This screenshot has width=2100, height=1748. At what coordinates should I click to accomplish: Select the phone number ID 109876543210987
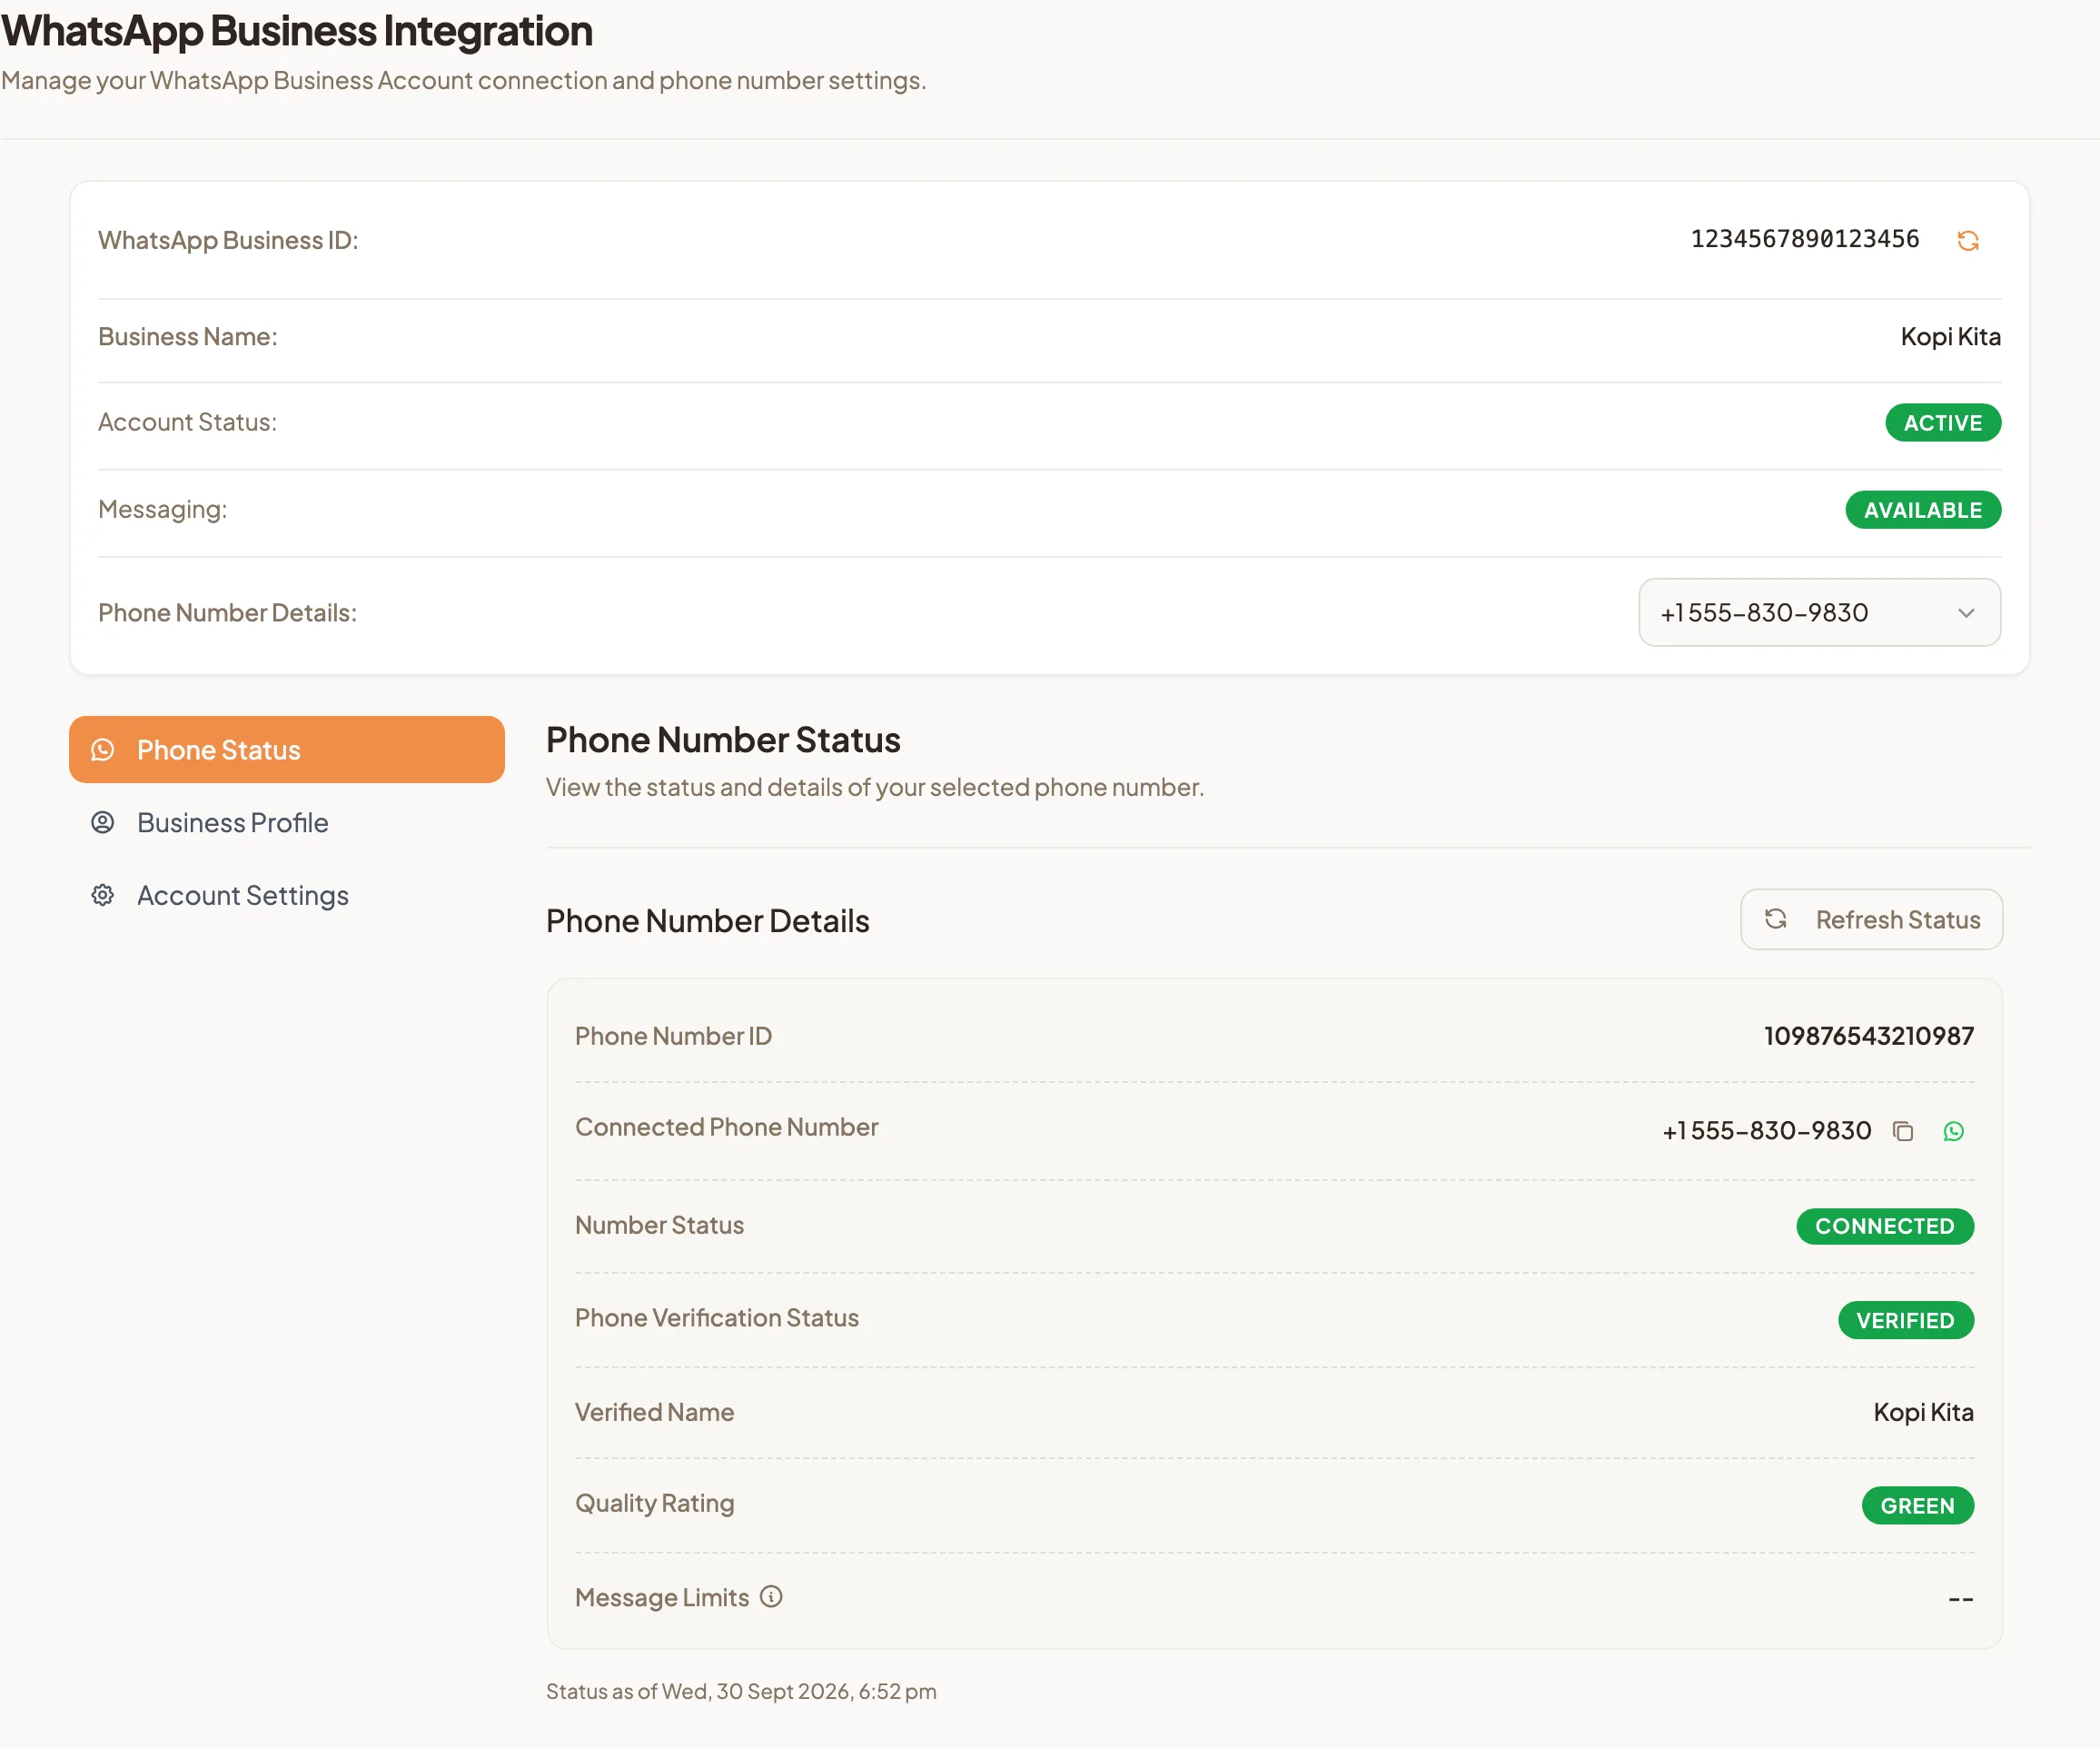pos(1869,1035)
